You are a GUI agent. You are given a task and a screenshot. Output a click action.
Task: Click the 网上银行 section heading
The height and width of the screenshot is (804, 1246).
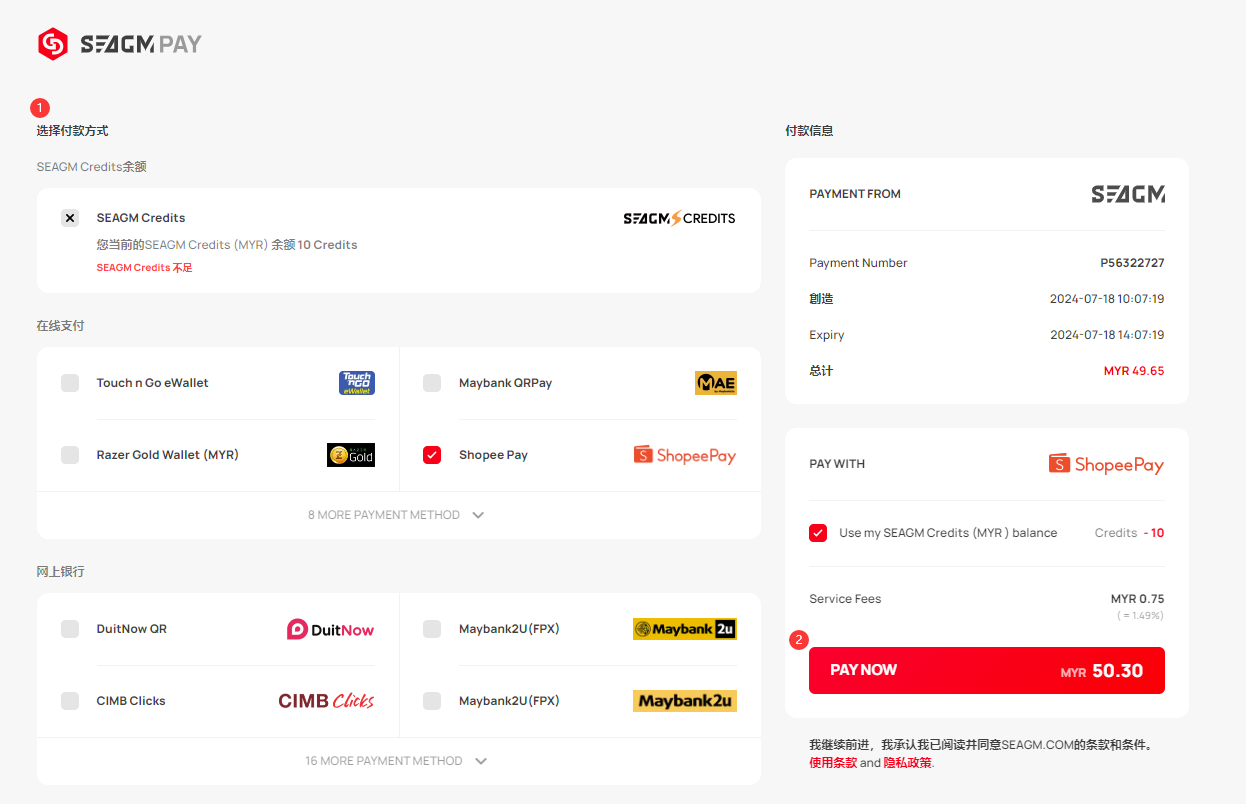pos(61,572)
